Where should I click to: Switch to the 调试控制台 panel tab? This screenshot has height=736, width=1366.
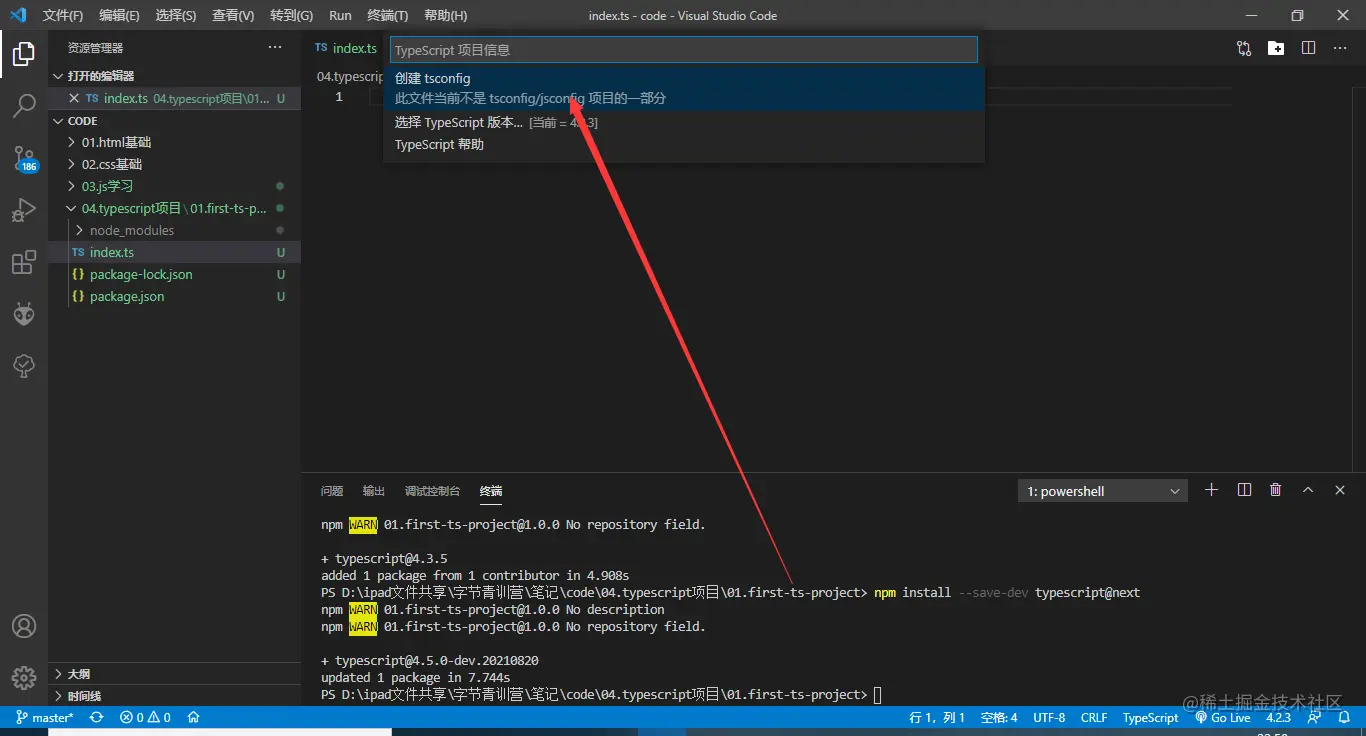[x=432, y=491]
